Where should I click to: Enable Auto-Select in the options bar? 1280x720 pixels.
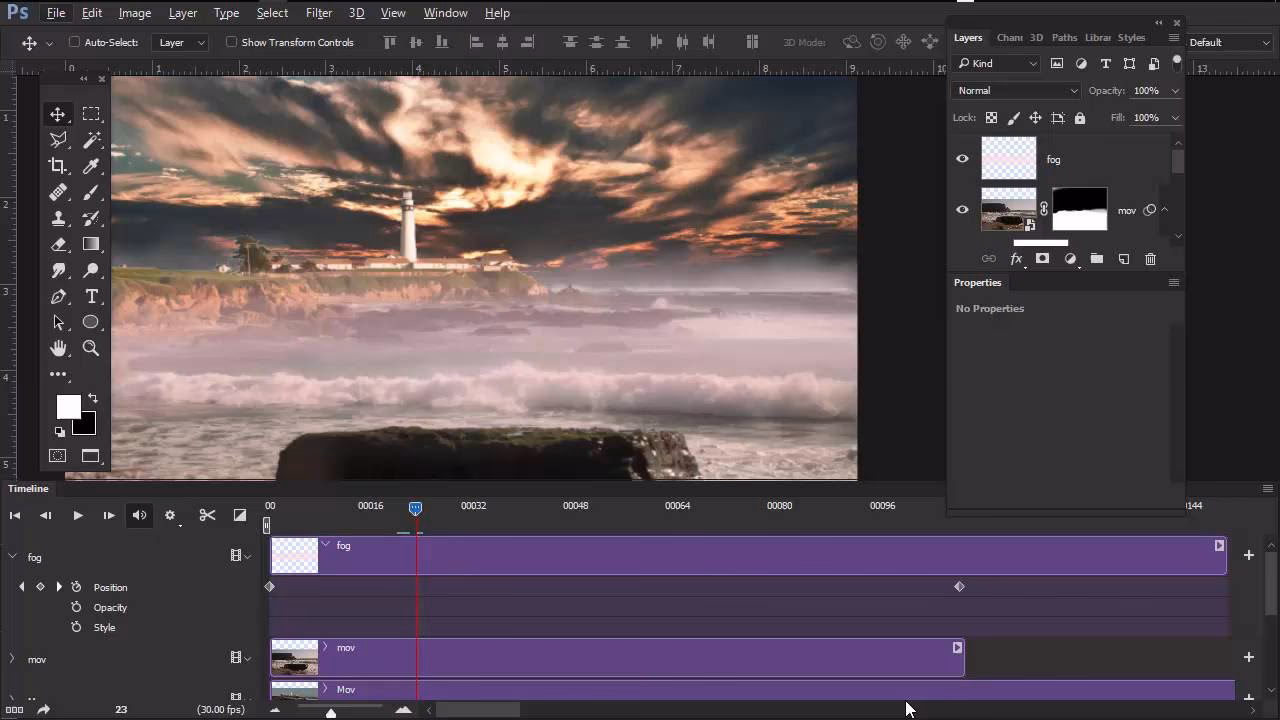tap(75, 42)
